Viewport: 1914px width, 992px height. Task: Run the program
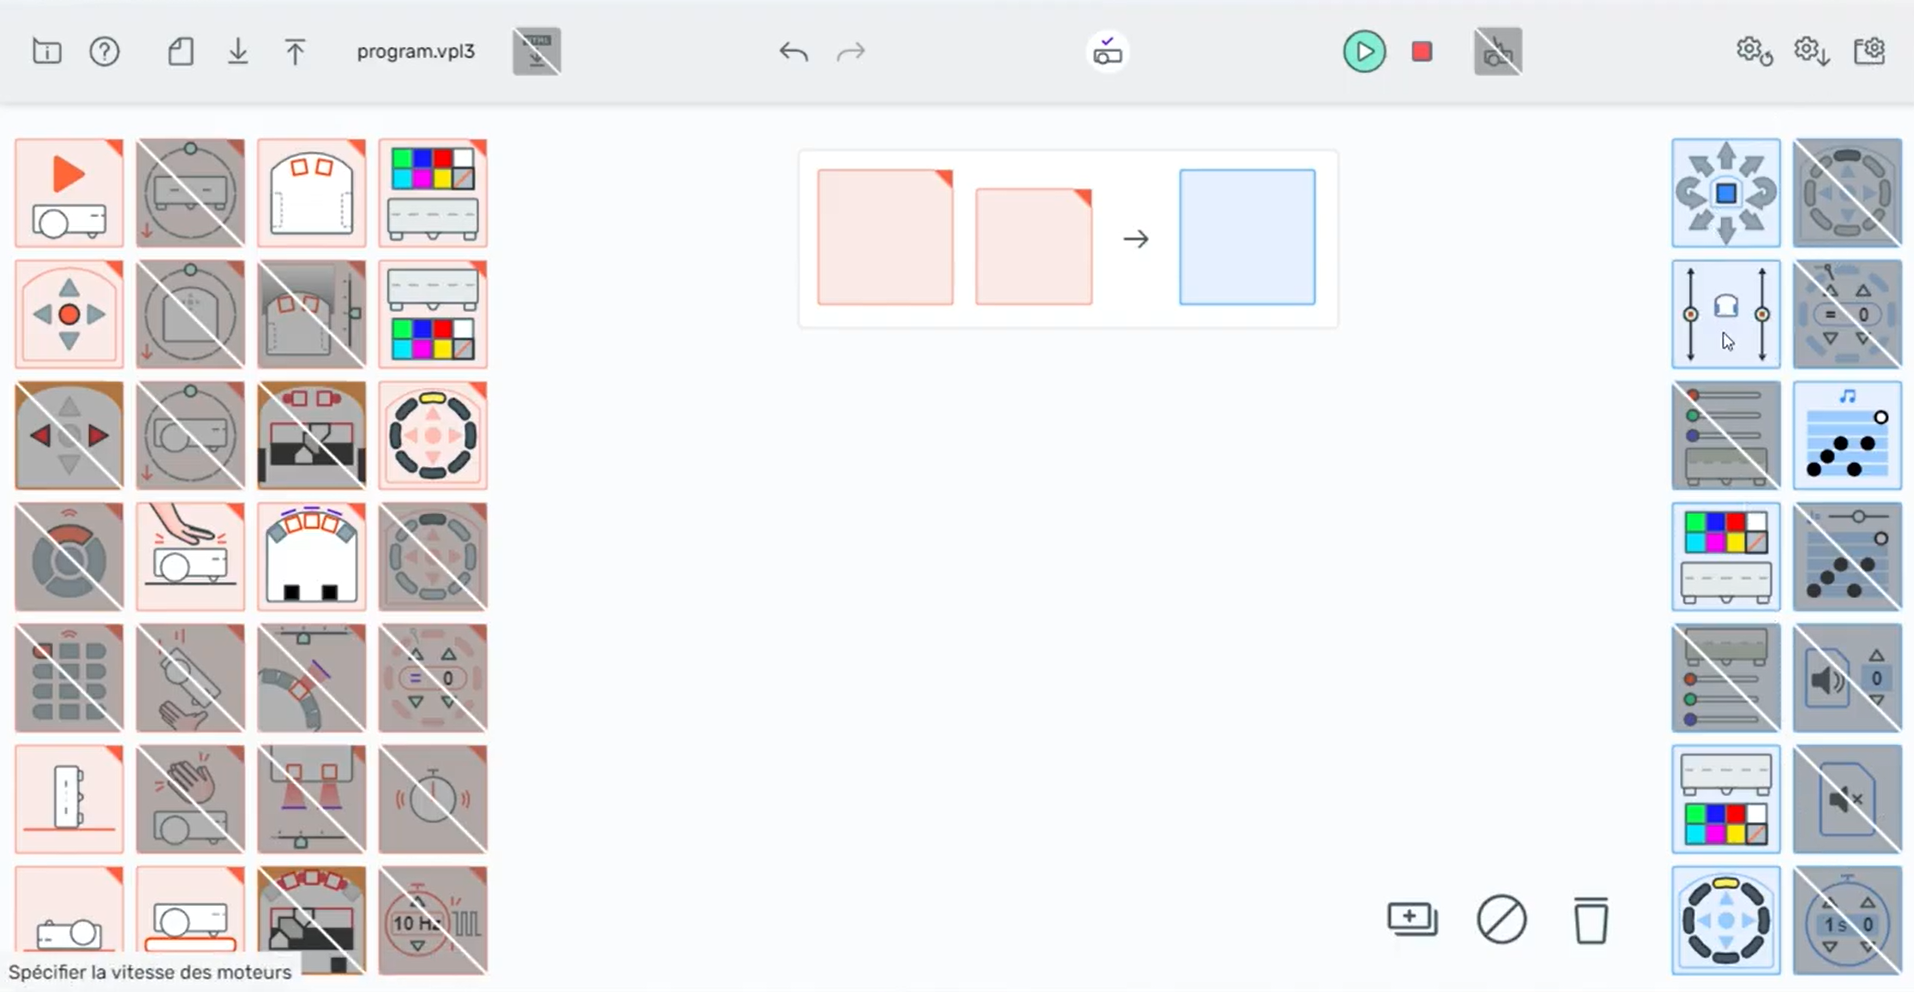coord(1365,51)
